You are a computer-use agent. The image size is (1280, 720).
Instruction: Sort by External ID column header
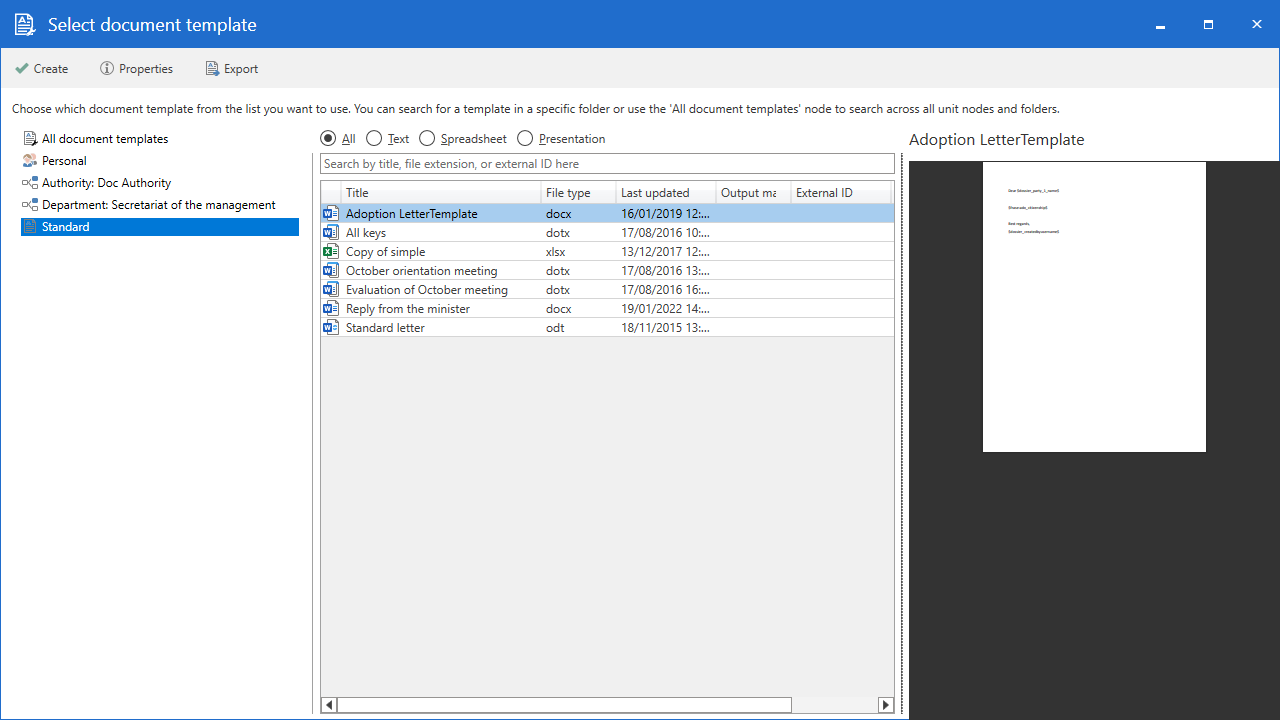tap(841, 193)
